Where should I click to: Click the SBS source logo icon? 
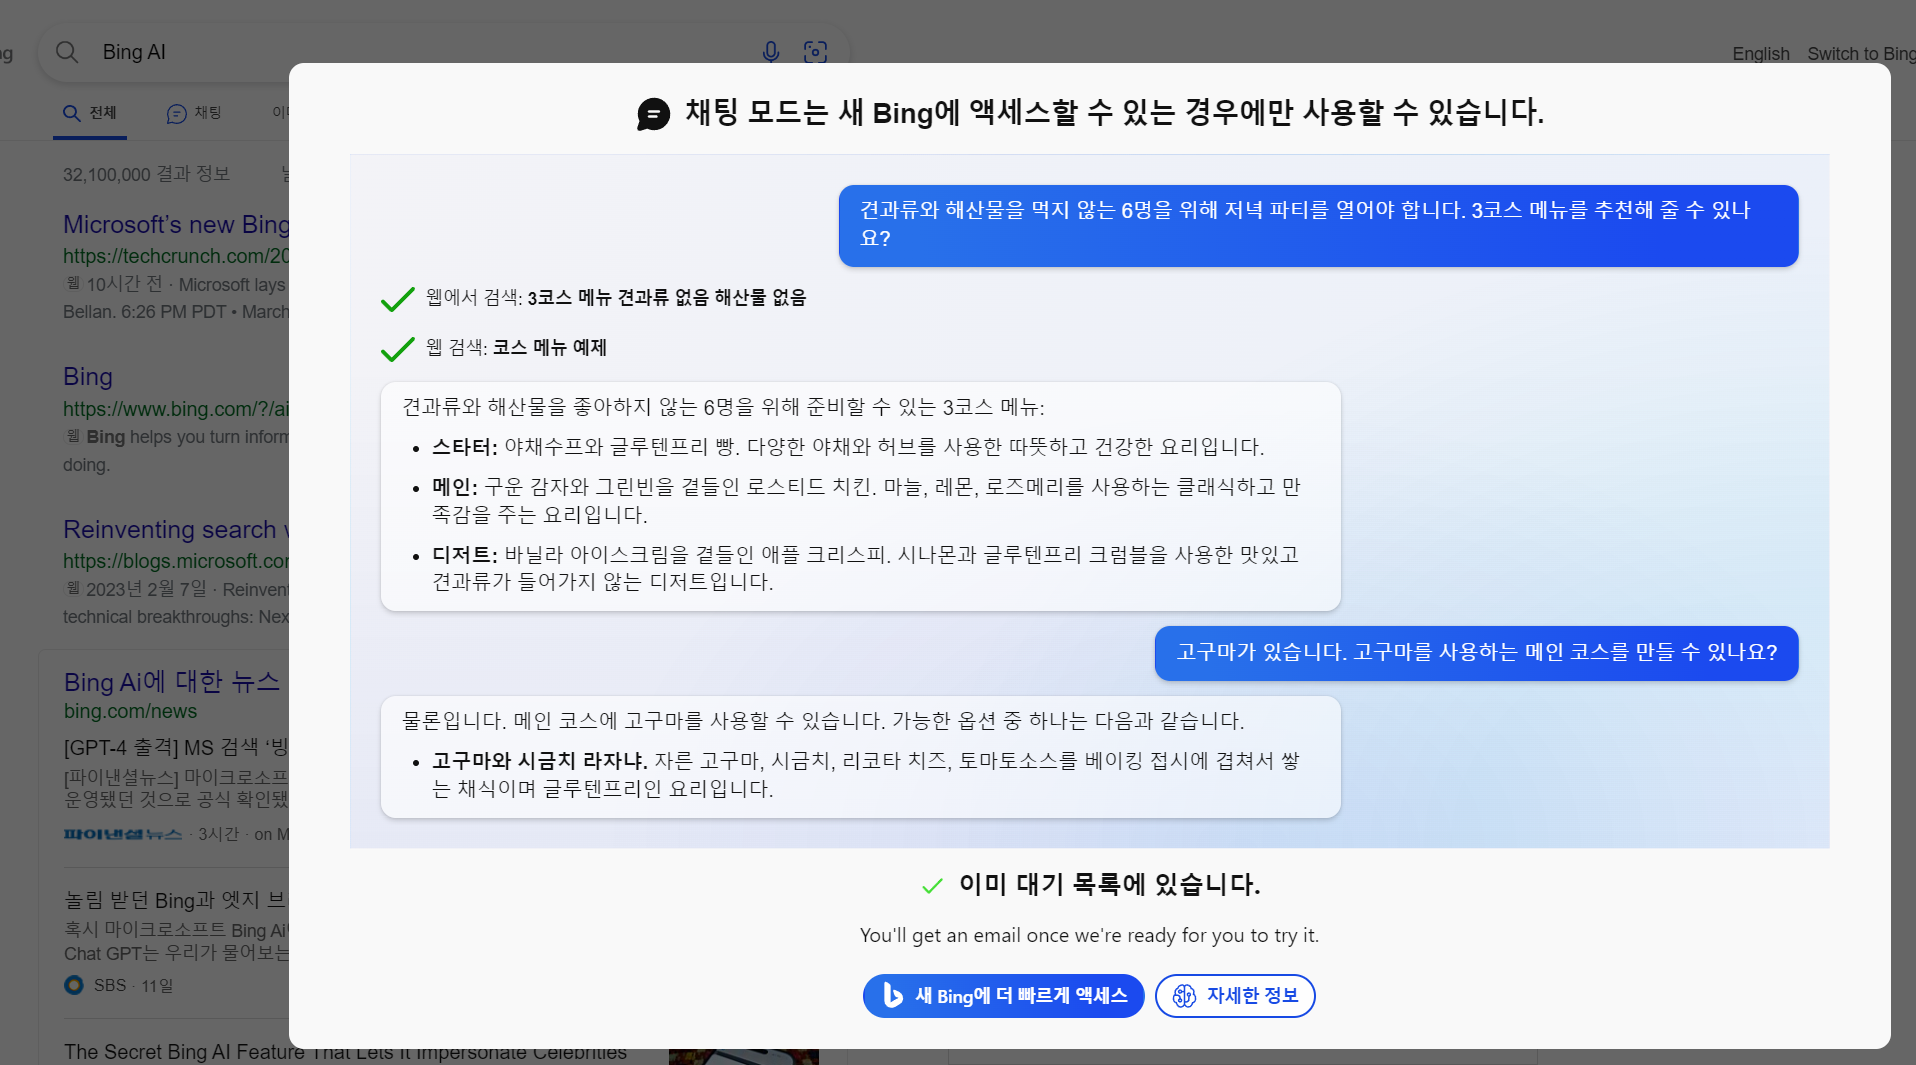pyautogui.click(x=74, y=985)
